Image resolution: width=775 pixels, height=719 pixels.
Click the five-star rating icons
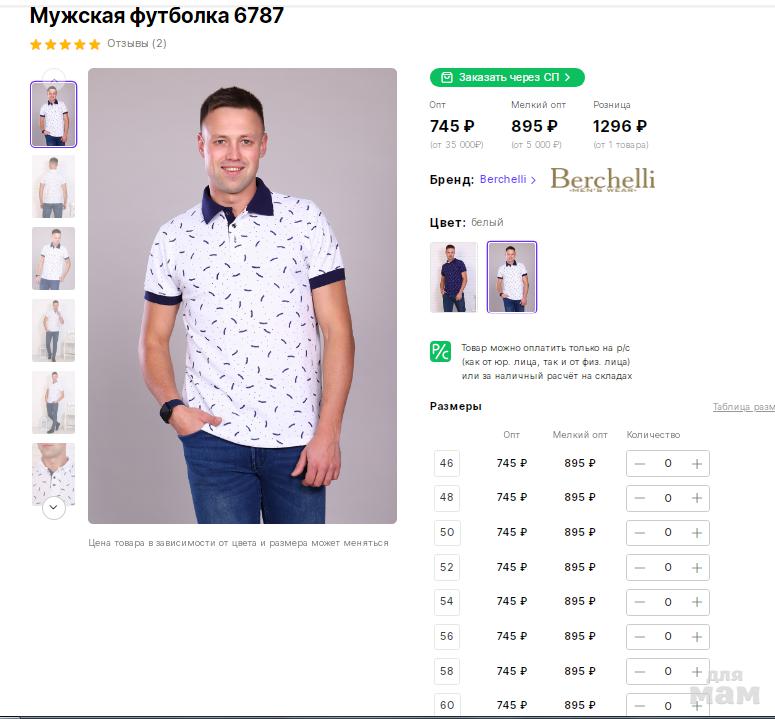[x=65, y=44]
